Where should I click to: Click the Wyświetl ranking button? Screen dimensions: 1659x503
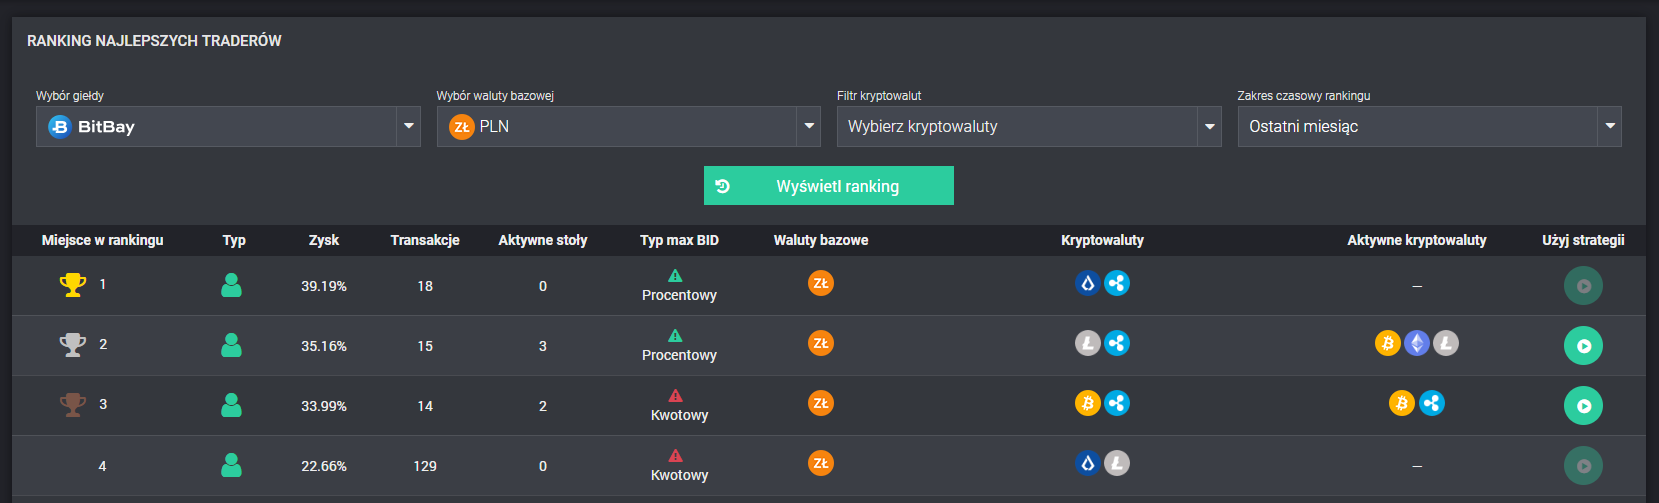click(x=829, y=186)
